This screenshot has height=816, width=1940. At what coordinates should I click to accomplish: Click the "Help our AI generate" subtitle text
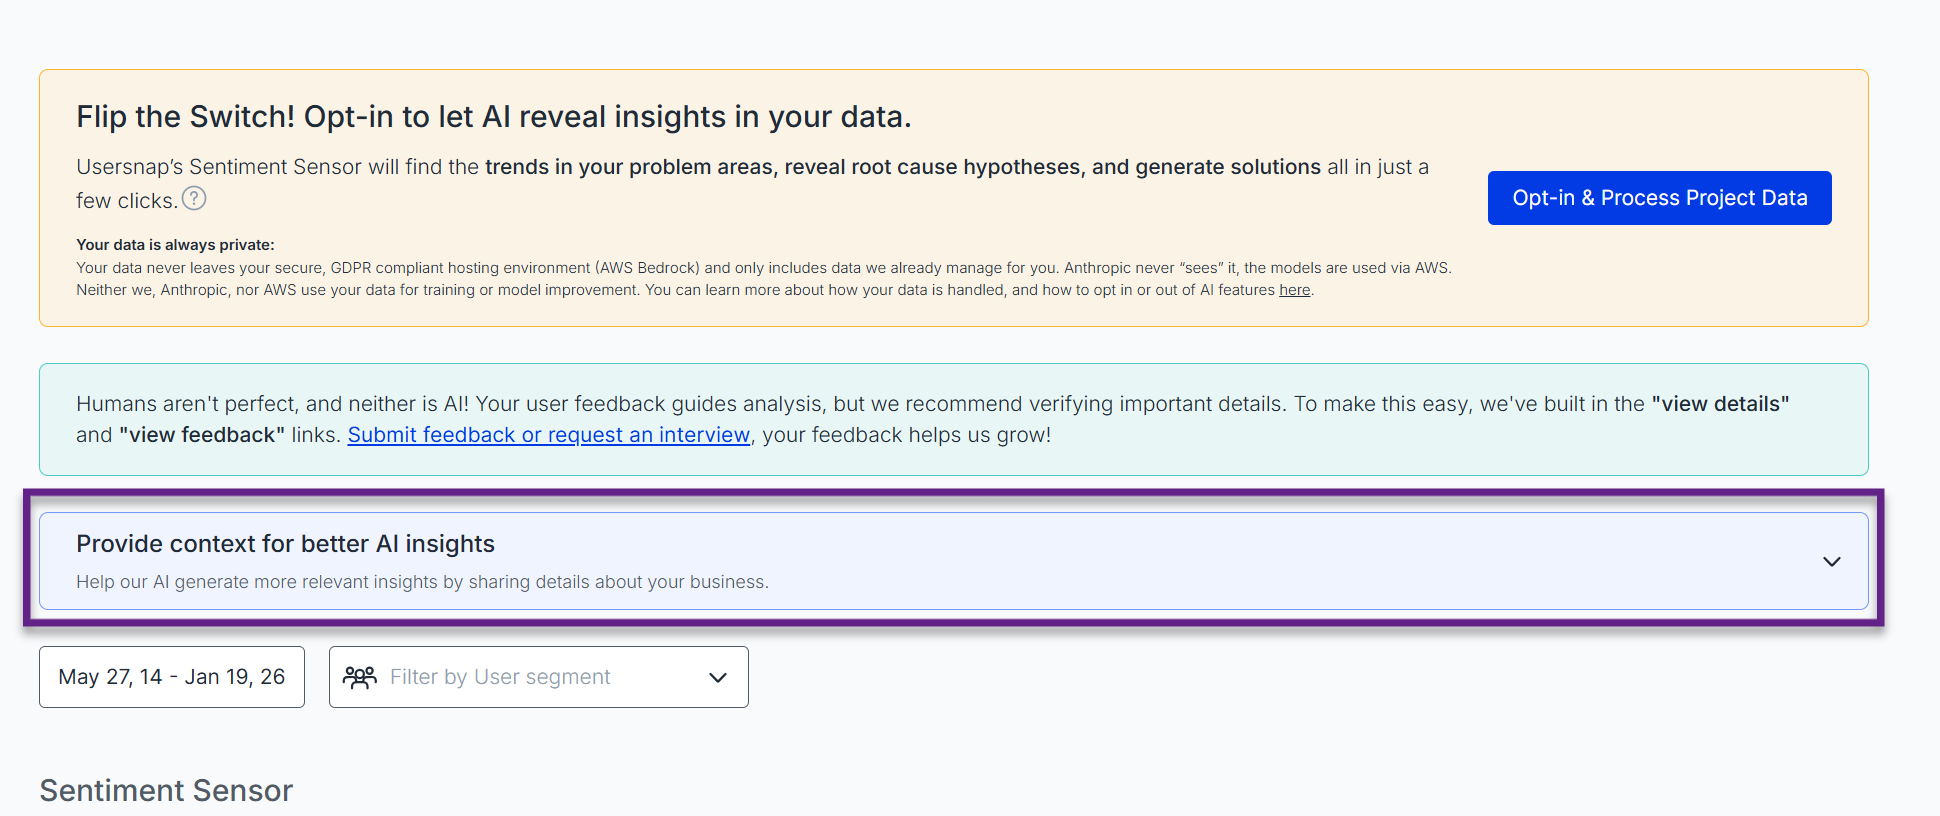coord(422,582)
